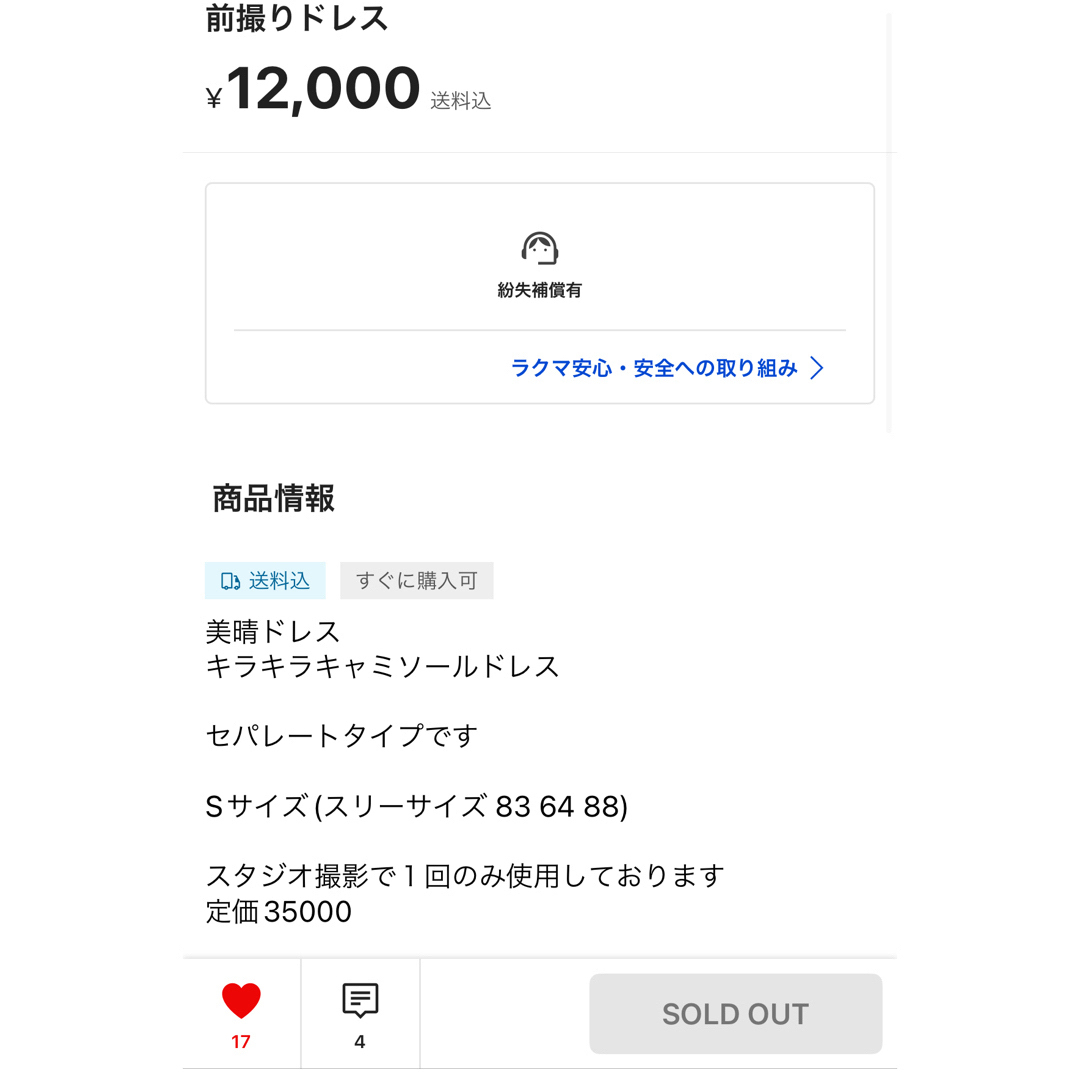Click the support headset icon
The height and width of the screenshot is (1080, 1080).
click(540, 248)
